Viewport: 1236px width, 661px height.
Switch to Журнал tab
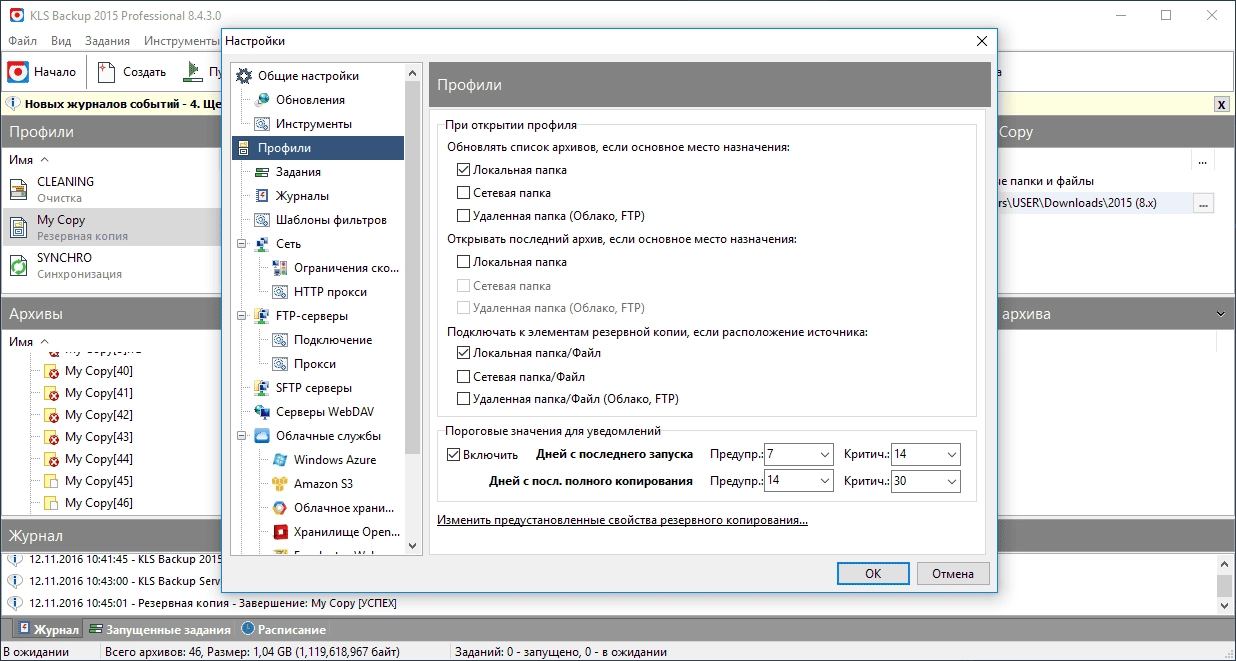point(49,630)
